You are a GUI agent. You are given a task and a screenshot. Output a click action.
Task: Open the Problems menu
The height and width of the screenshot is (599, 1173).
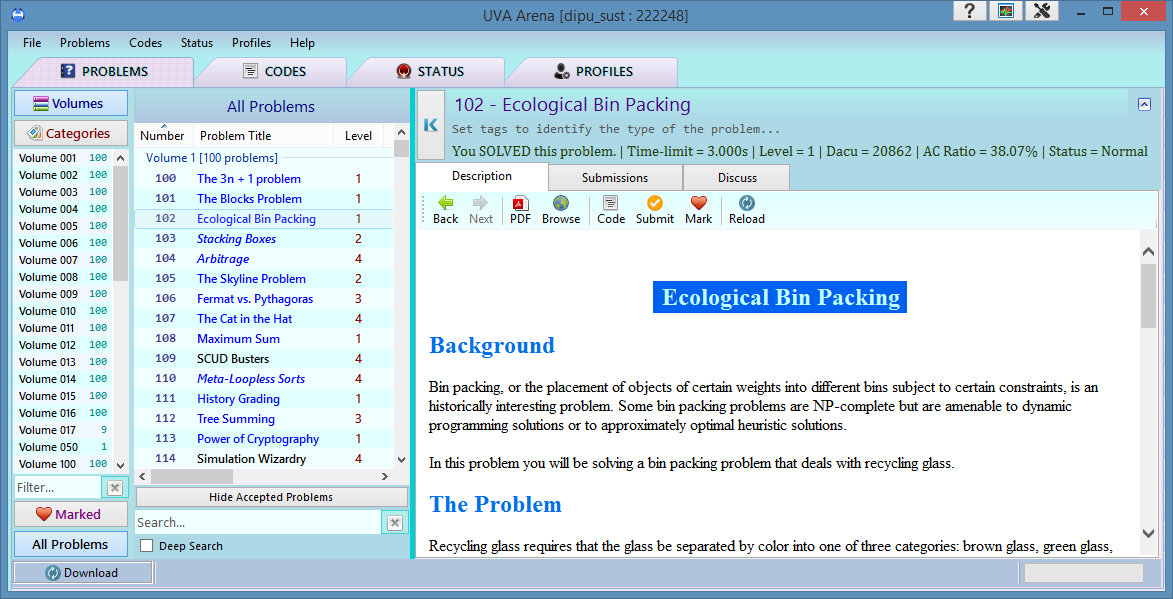[x=85, y=43]
